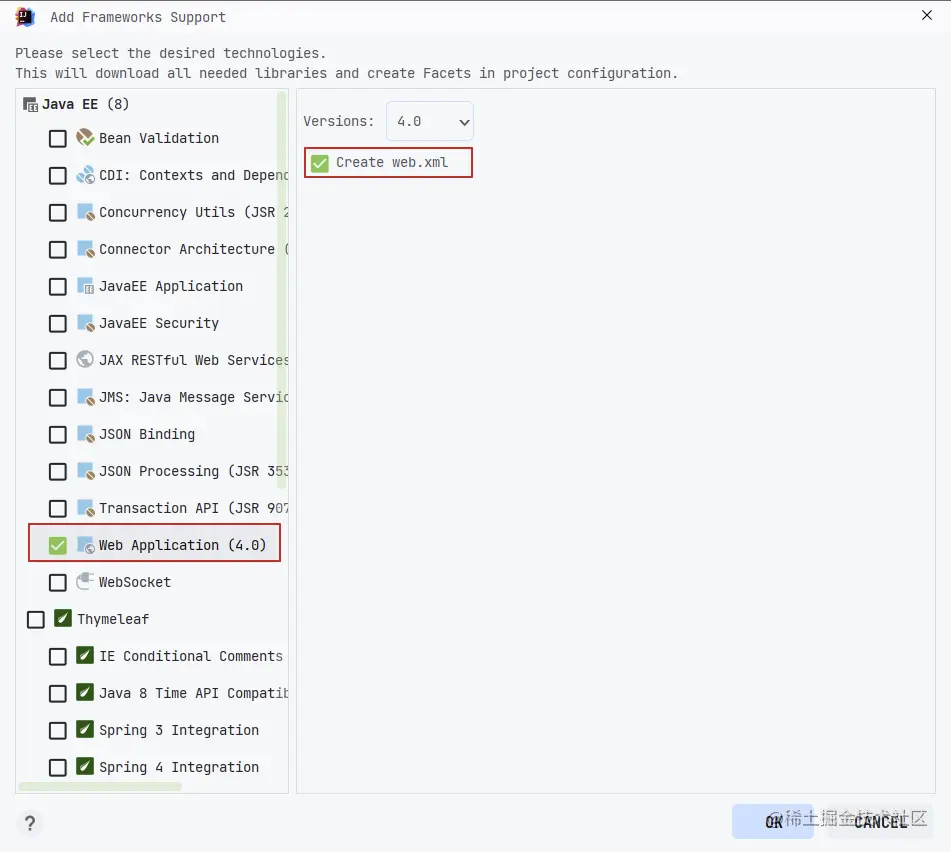Enable the JSON Processing checkbox
Image resolution: width=951 pixels, height=852 pixels.
58,472
